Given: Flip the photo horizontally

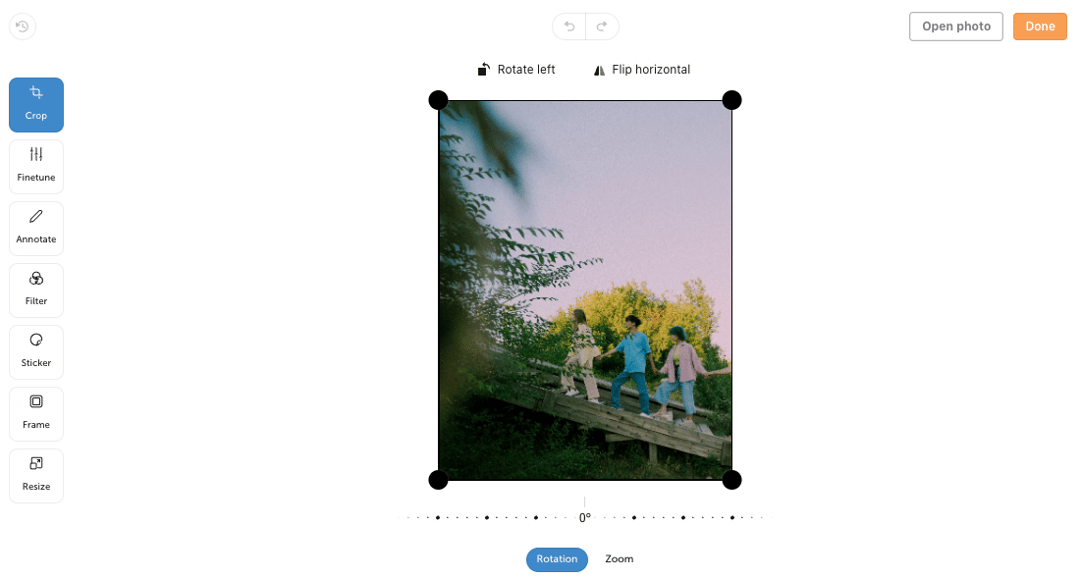Looking at the screenshot, I should tap(642, 70).
